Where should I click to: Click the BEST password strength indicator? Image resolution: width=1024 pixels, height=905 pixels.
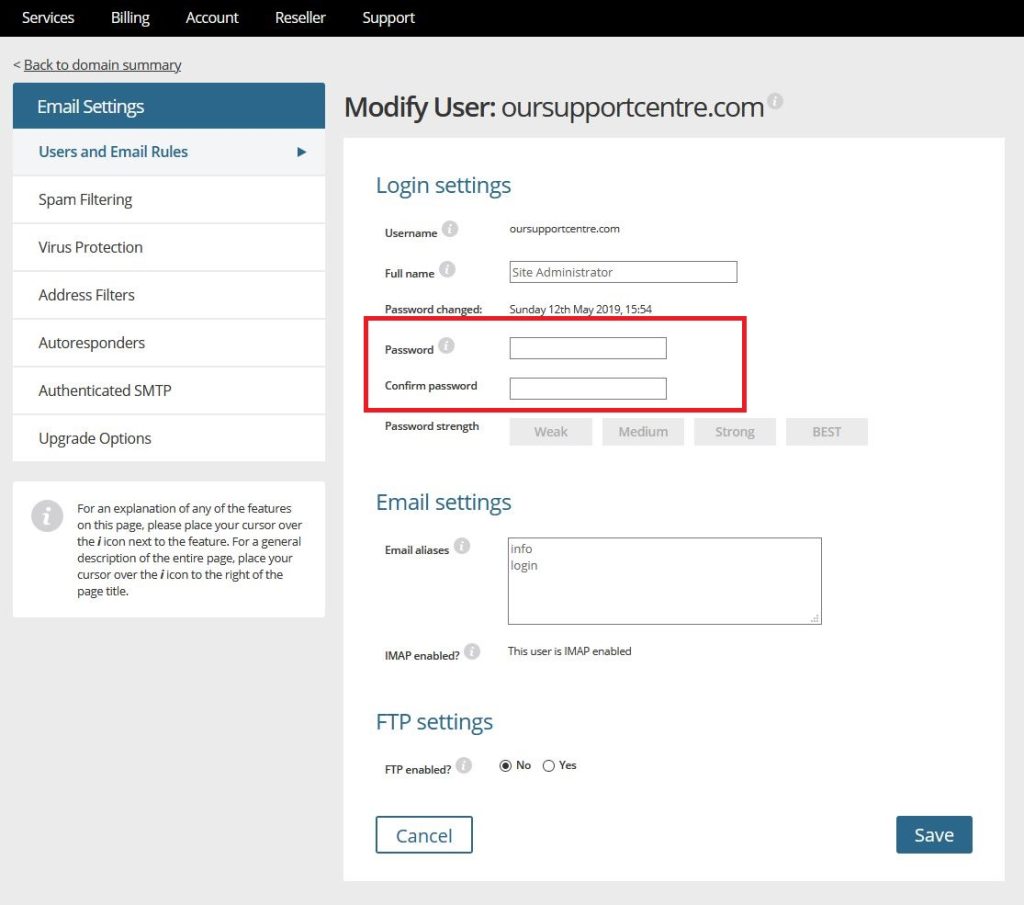click(x=827, y=432)
